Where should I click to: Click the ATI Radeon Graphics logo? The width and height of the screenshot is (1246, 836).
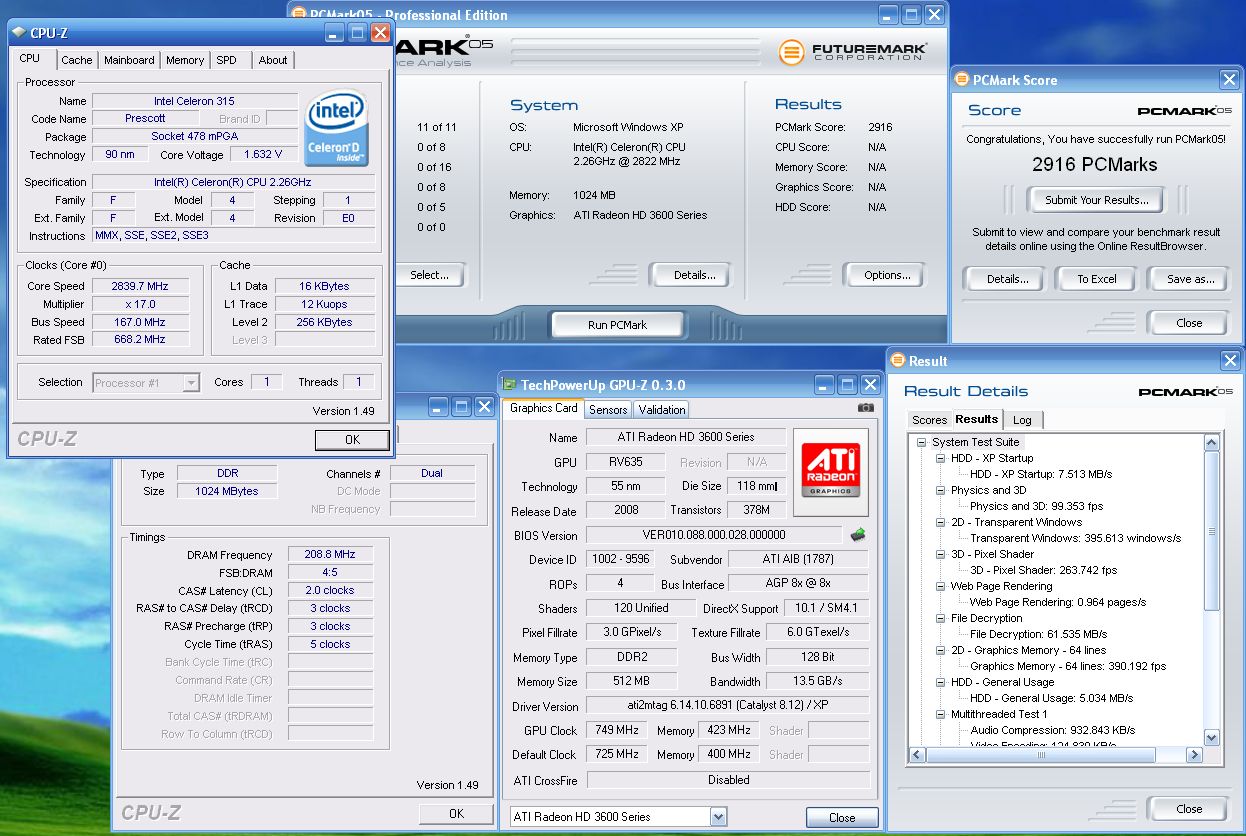coord(830,471)
